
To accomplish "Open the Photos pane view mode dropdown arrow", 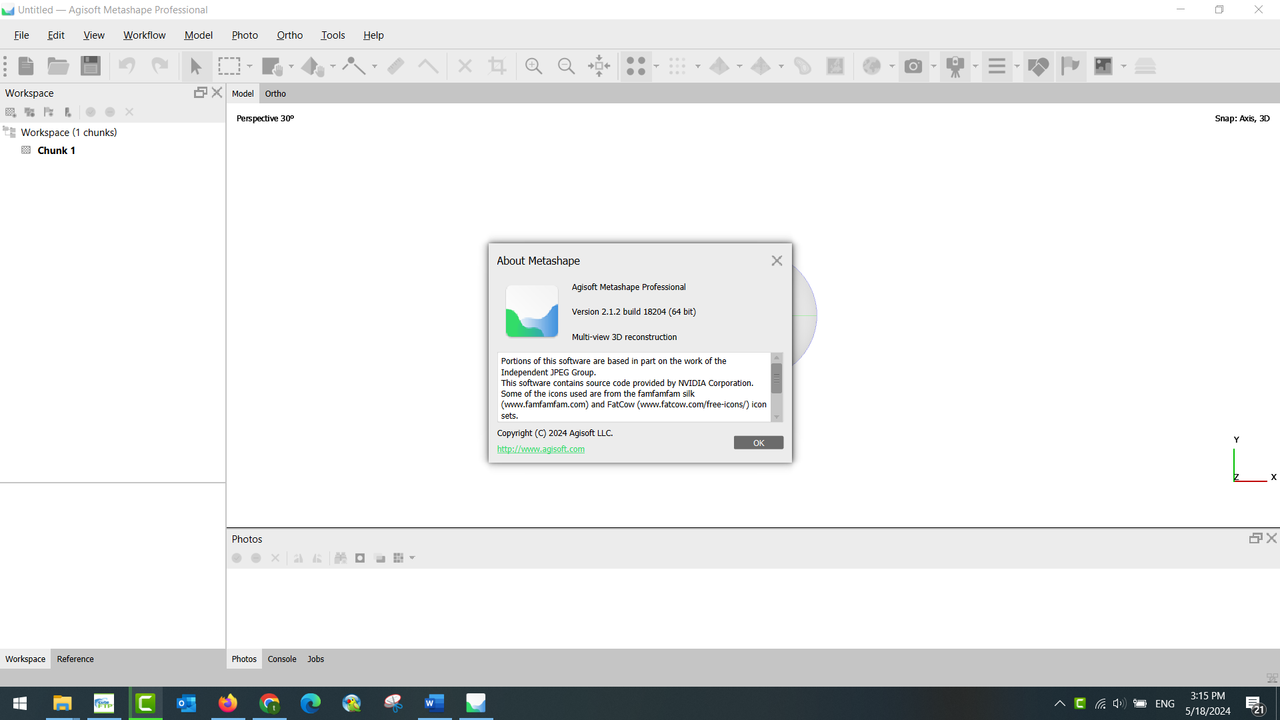I will [412, 558].
